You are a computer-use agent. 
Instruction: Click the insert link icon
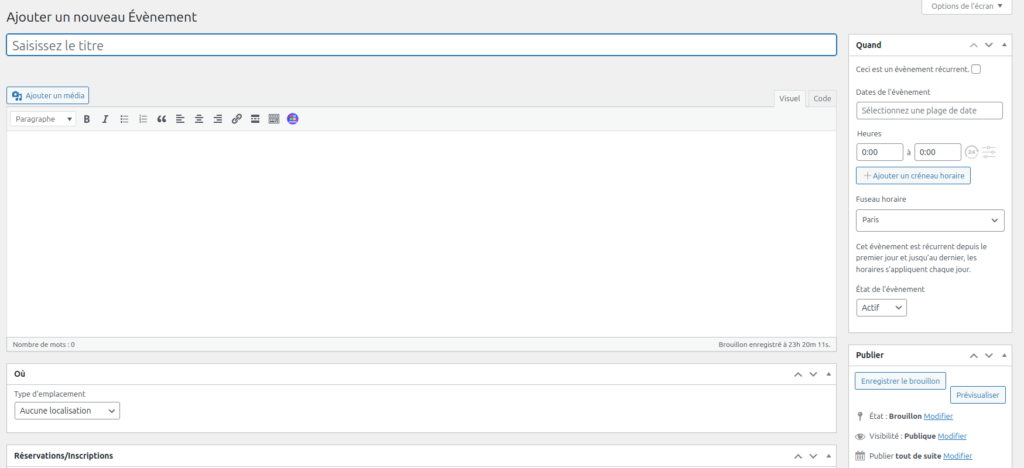[237, 119]
